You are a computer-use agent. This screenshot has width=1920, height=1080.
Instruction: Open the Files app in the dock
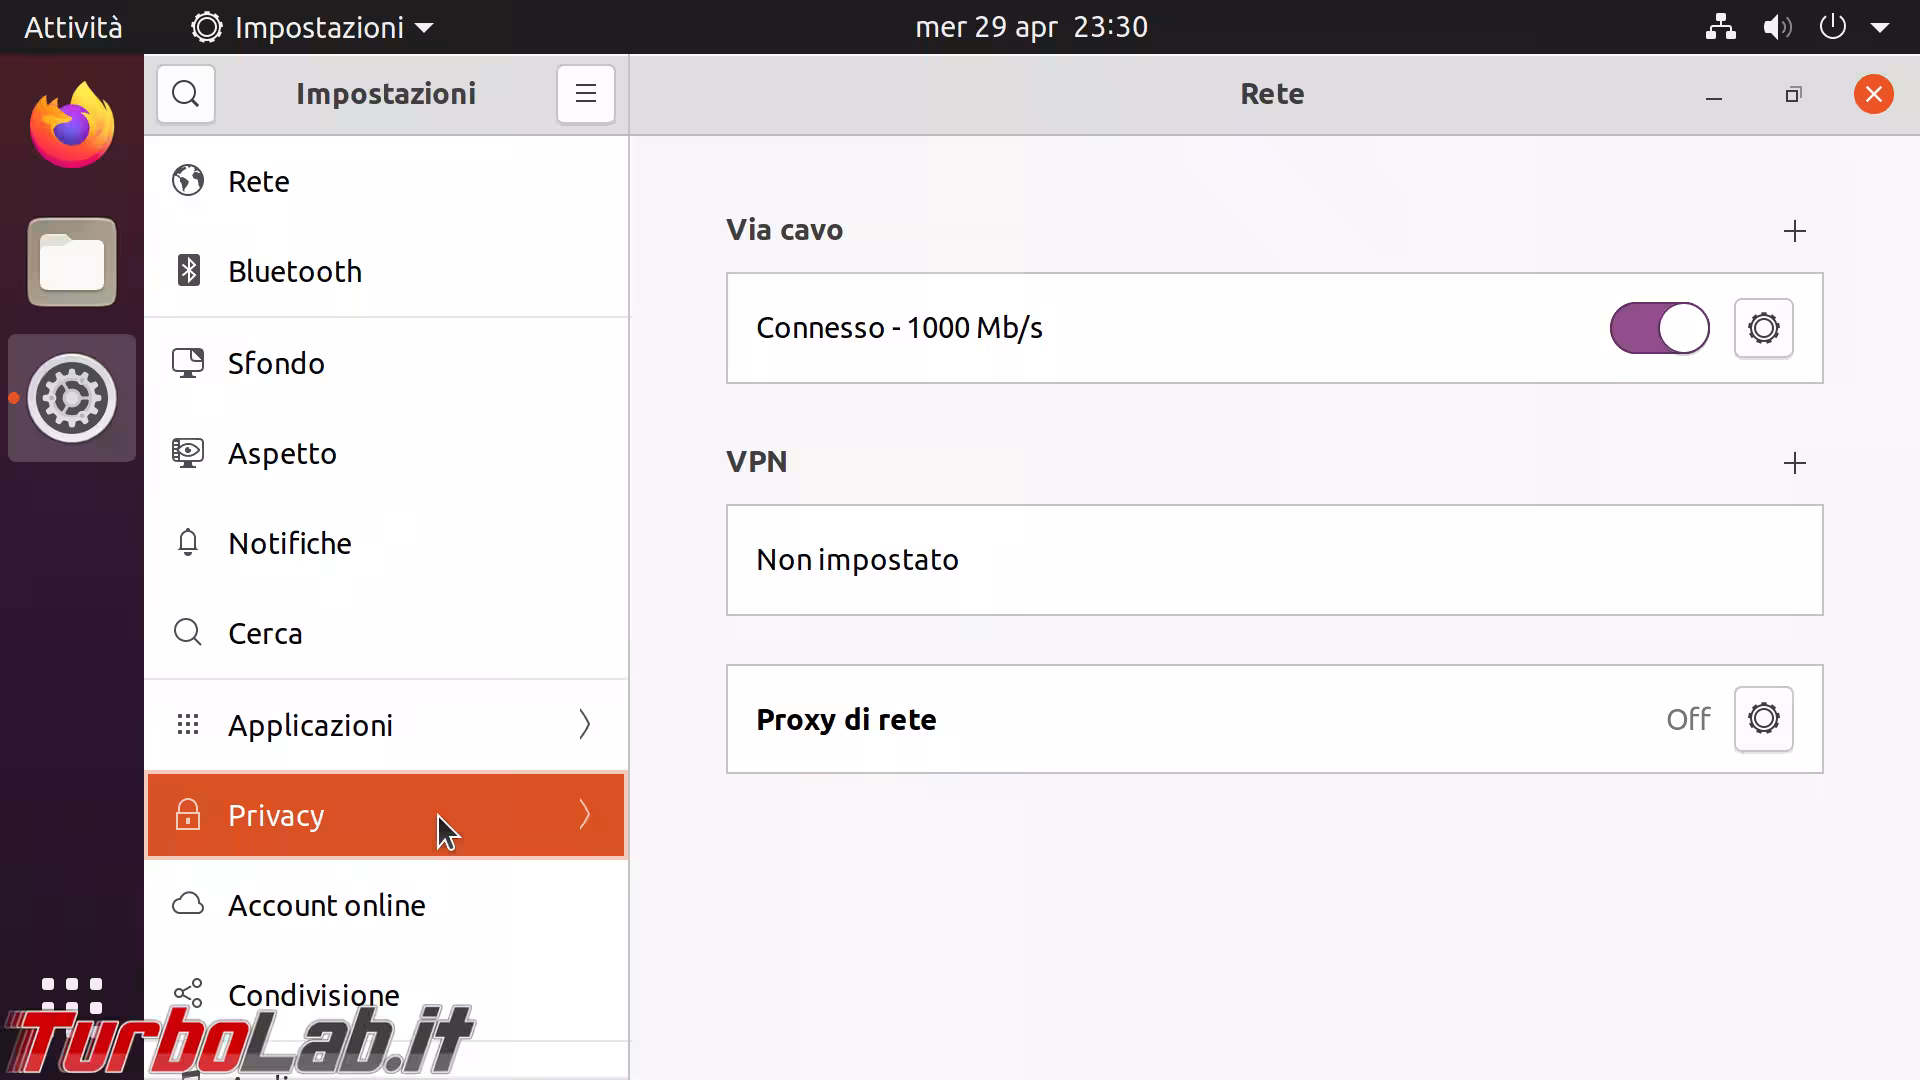pos(72,262)
